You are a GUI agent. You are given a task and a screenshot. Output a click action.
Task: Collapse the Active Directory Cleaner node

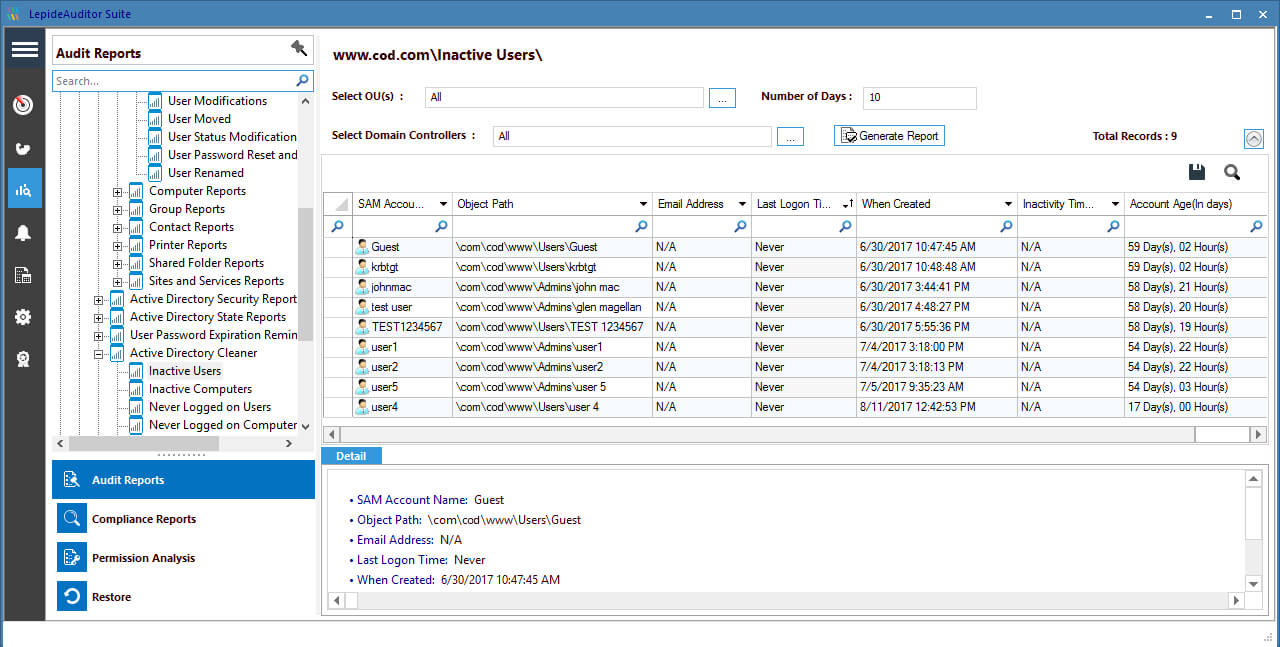click(98, 353)
